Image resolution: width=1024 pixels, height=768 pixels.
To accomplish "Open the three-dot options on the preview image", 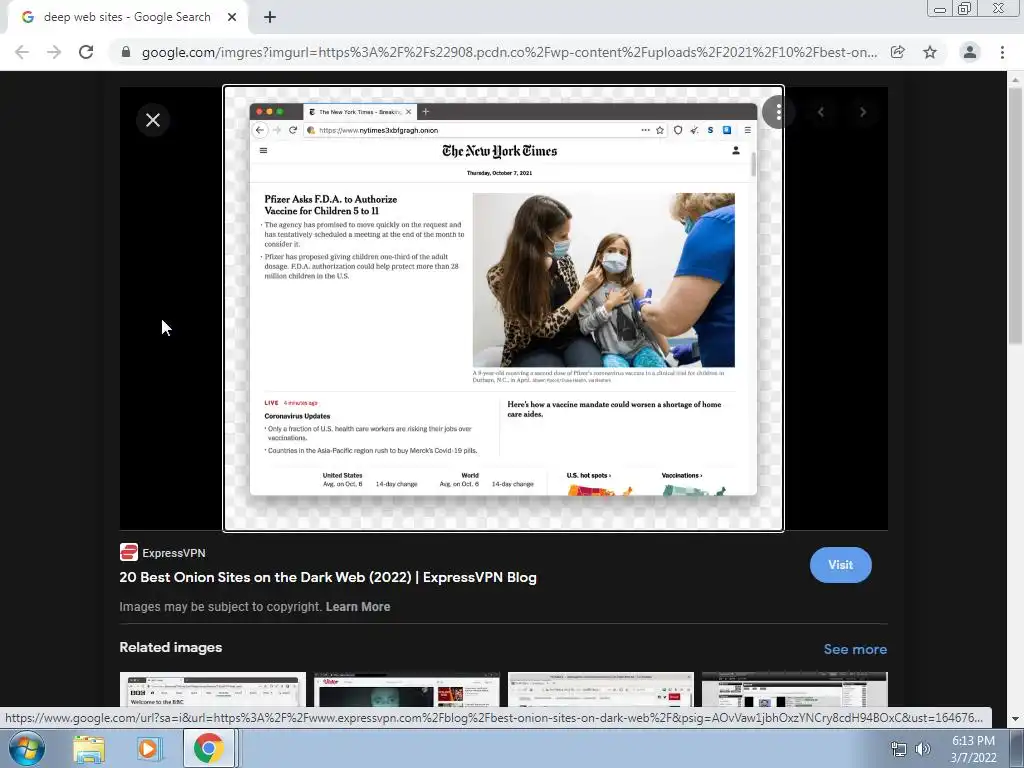I will 778,112.
